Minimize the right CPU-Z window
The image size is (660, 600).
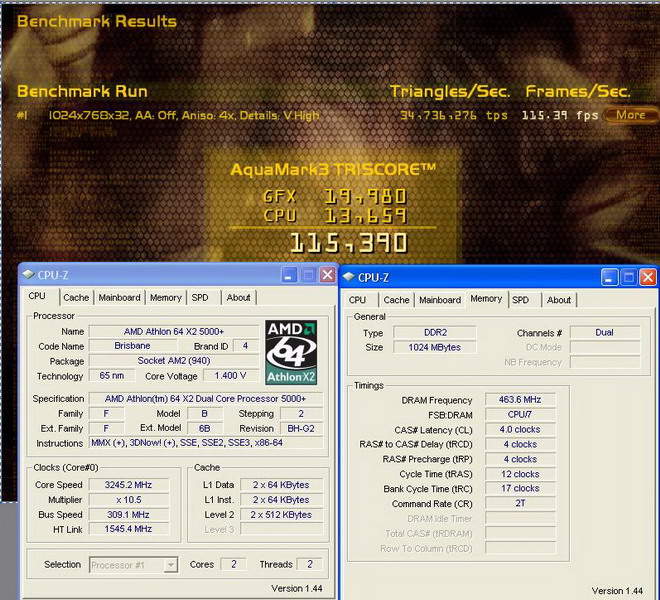click(609, 277)
